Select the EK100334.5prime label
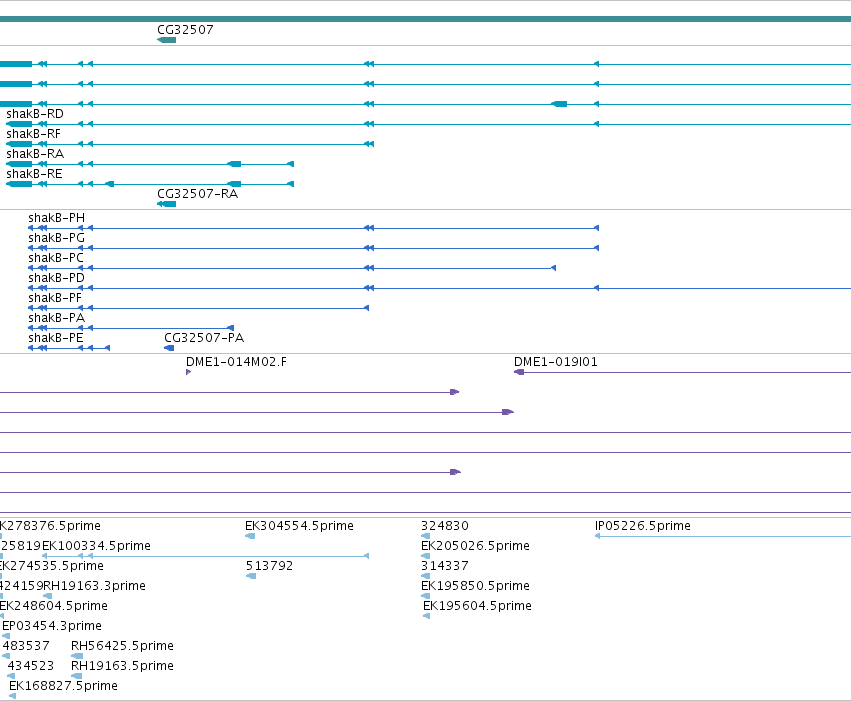The height and width of the screenshot is (701, 851). (x=96, y=546)
